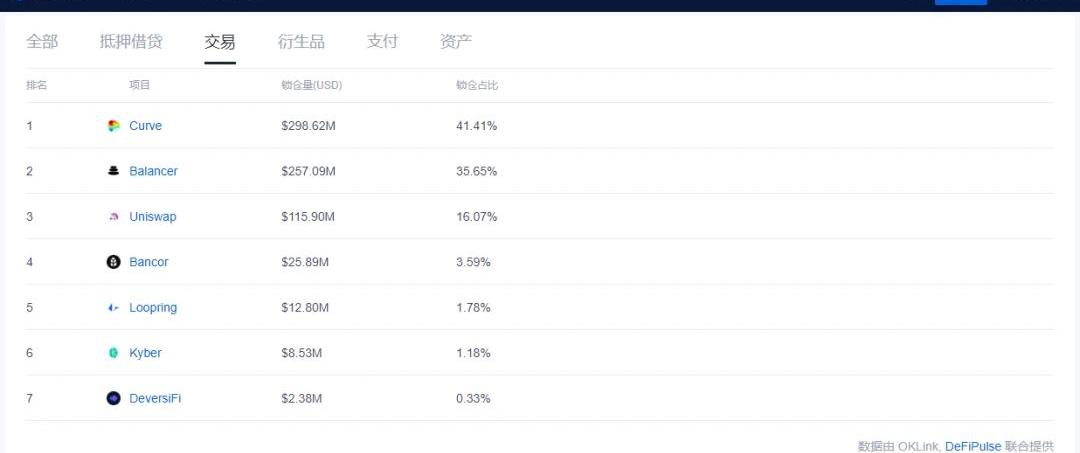Switch to the 抵押借贷 tab

coord(131,41)
